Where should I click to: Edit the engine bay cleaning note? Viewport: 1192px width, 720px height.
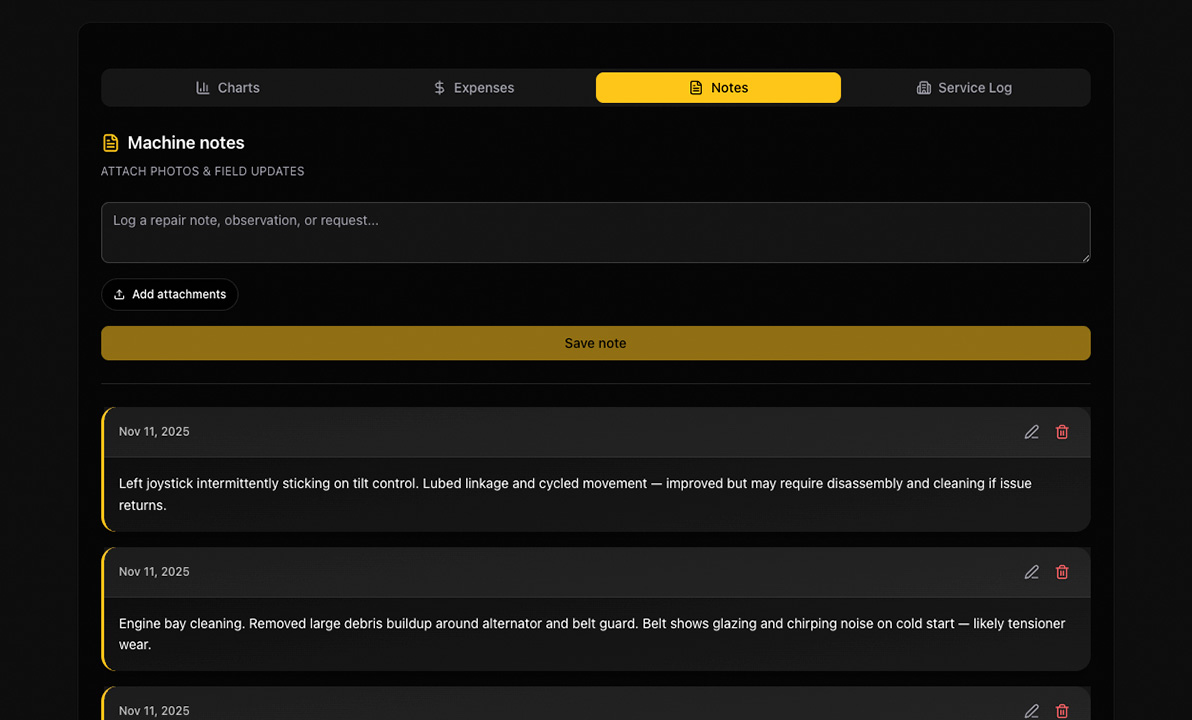(x=1032, y=572)
